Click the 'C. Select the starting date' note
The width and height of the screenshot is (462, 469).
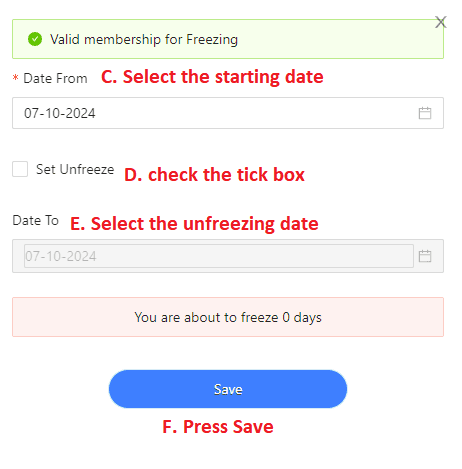pyautogui.click(x=212, y=77)
